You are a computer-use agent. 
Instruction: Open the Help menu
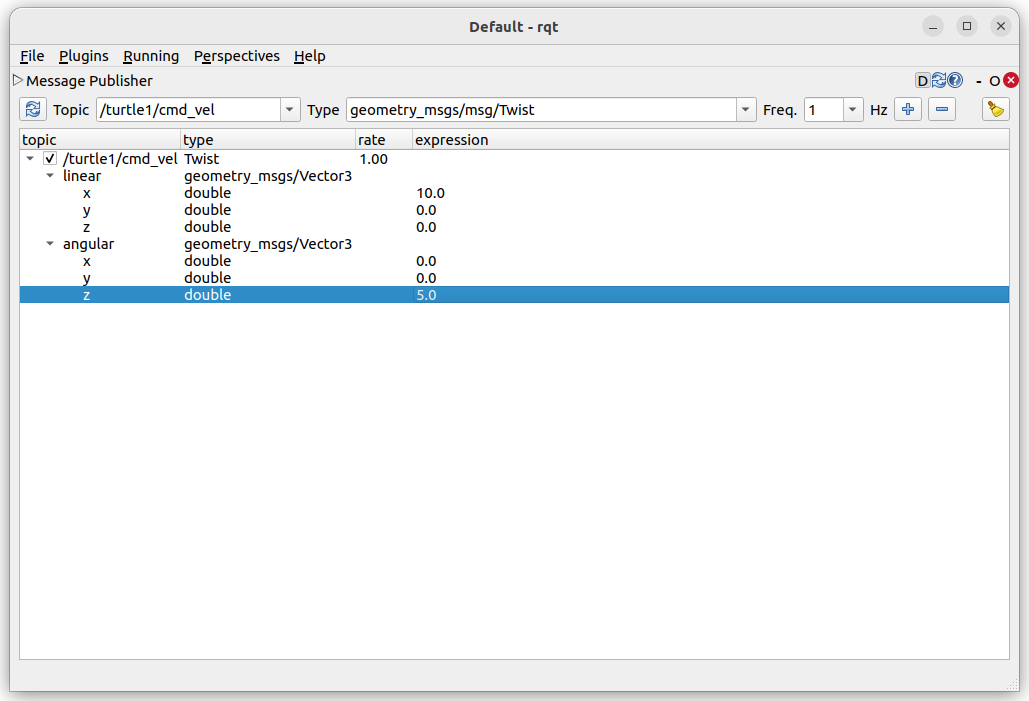click(310, 56)
